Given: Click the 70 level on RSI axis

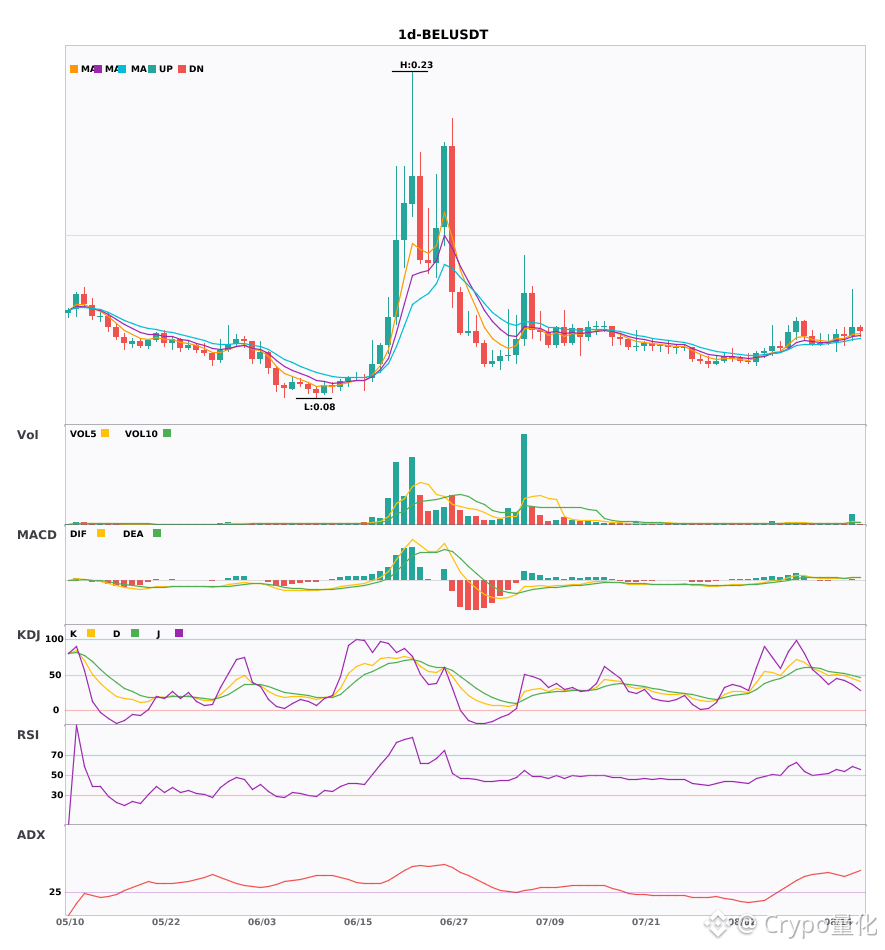Looking at the screenshot, I should [x=57, y=755].
